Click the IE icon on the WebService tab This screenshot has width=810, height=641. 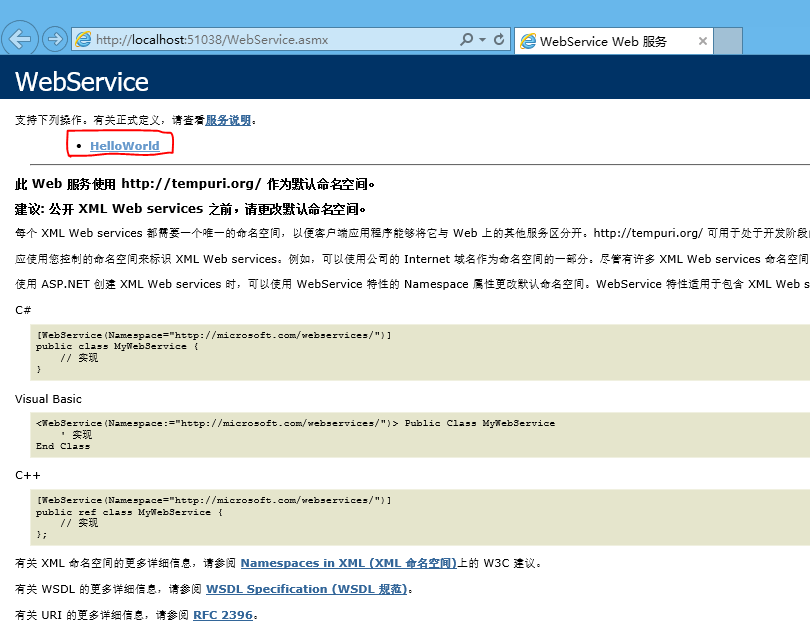tap(528, 41)
